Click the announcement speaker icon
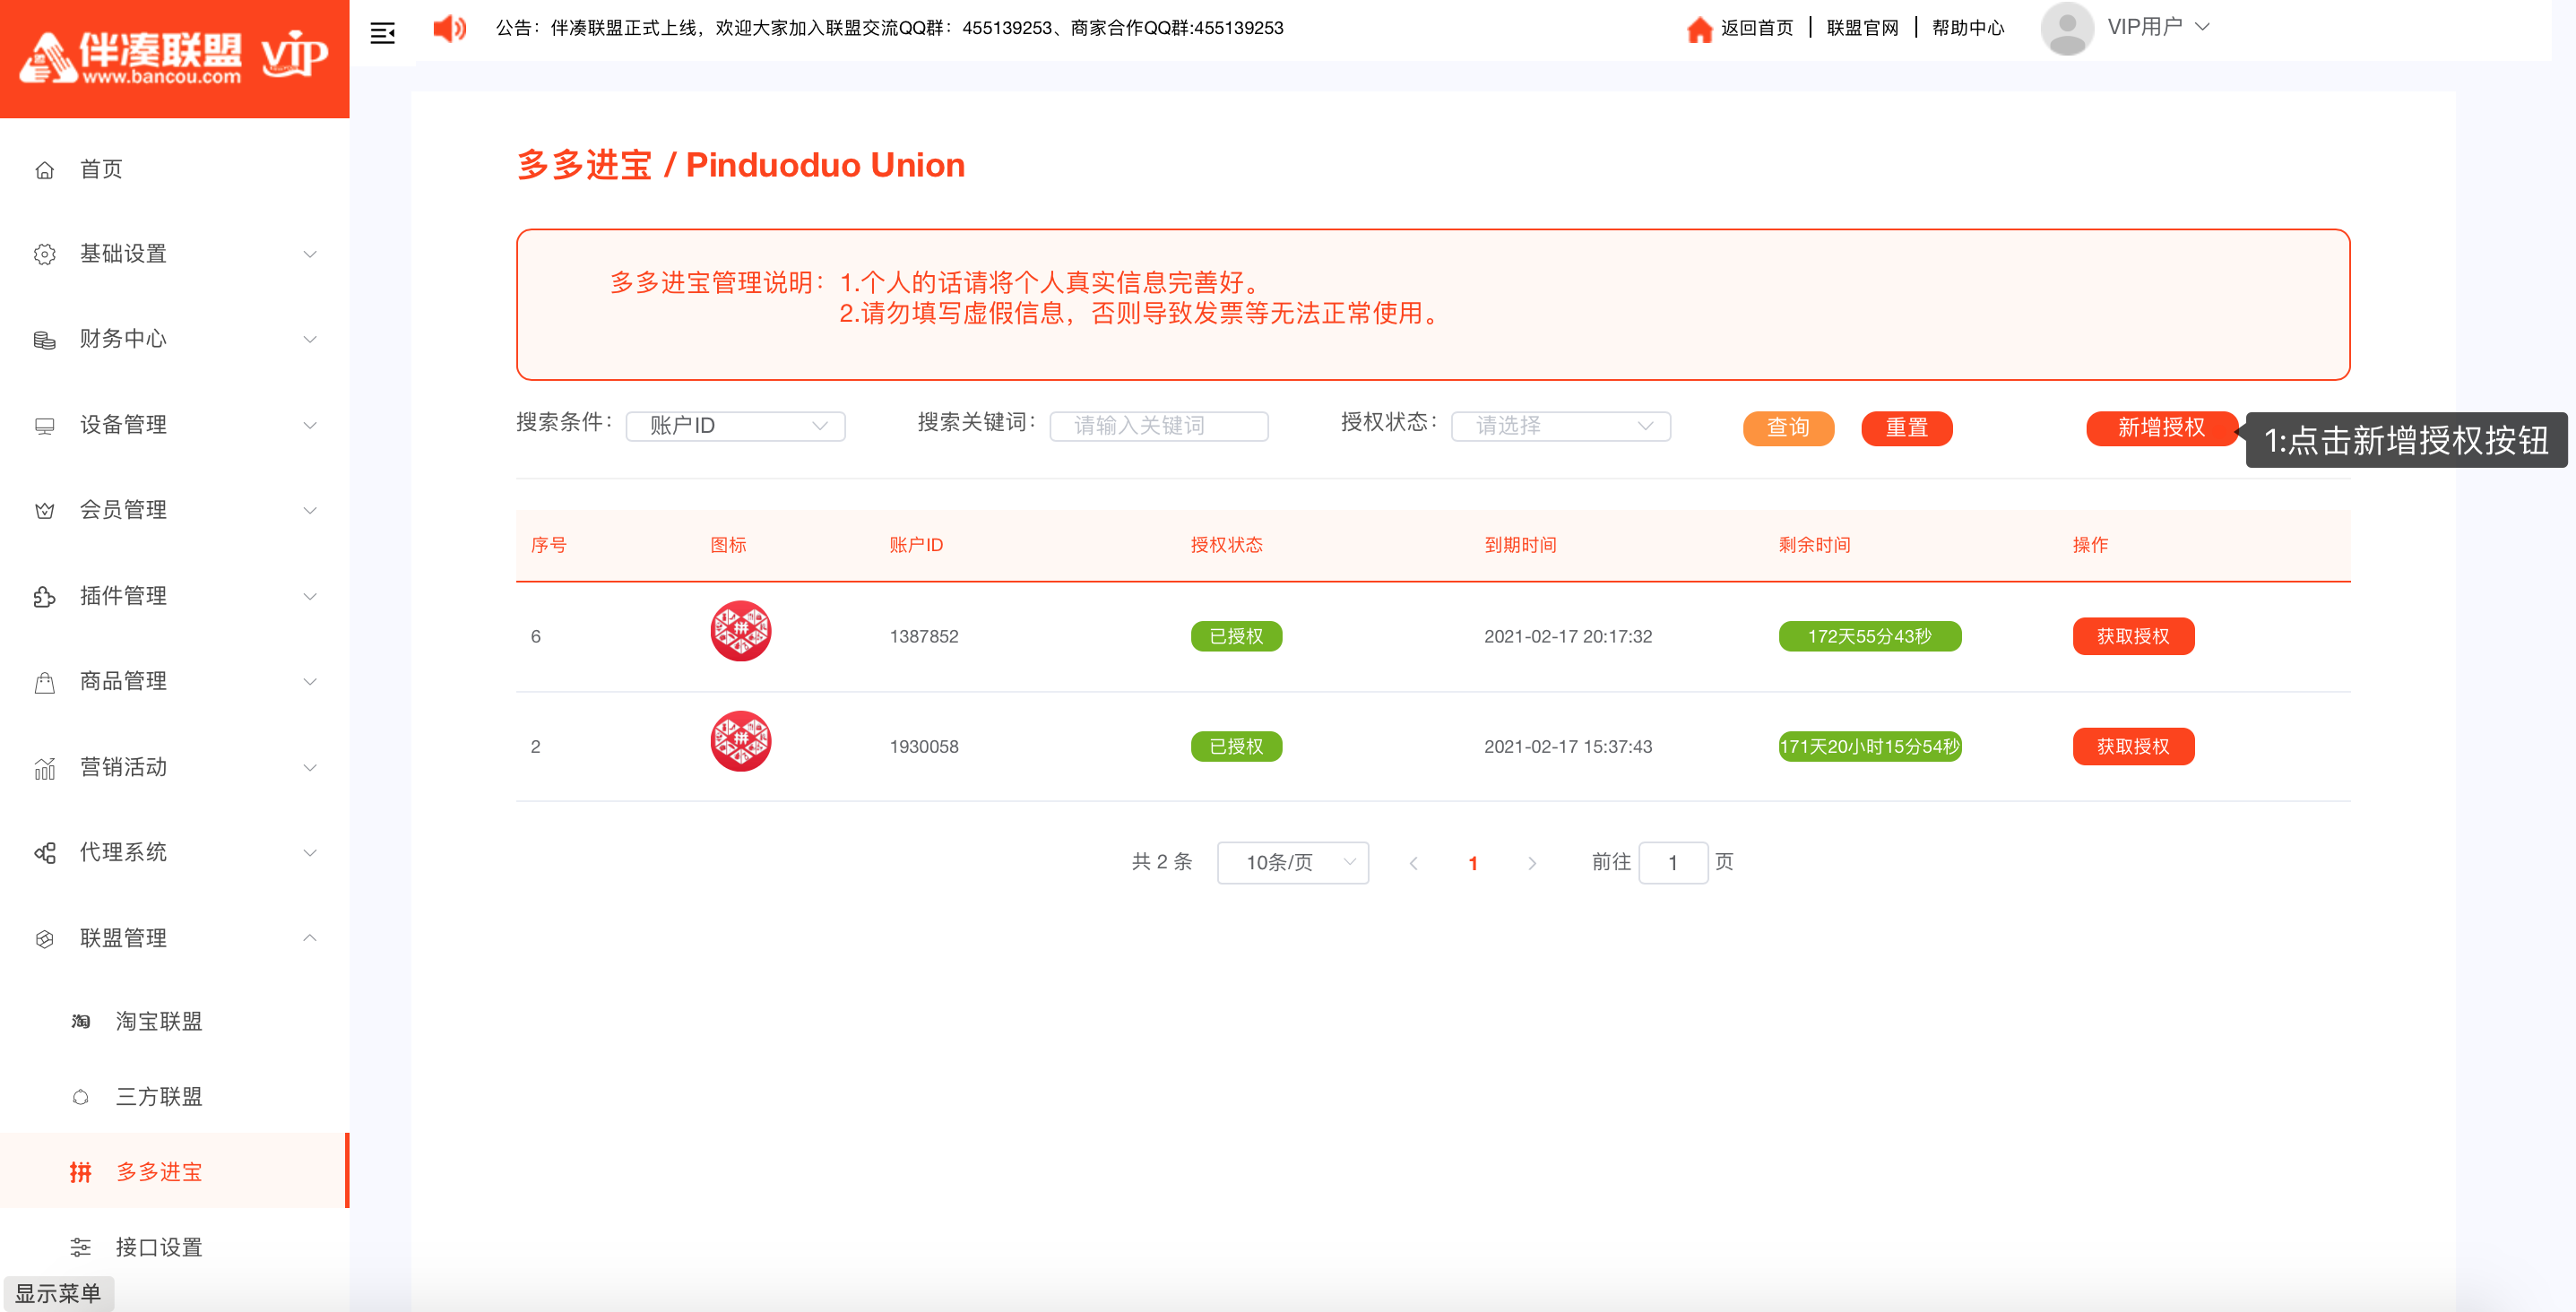 449,28
